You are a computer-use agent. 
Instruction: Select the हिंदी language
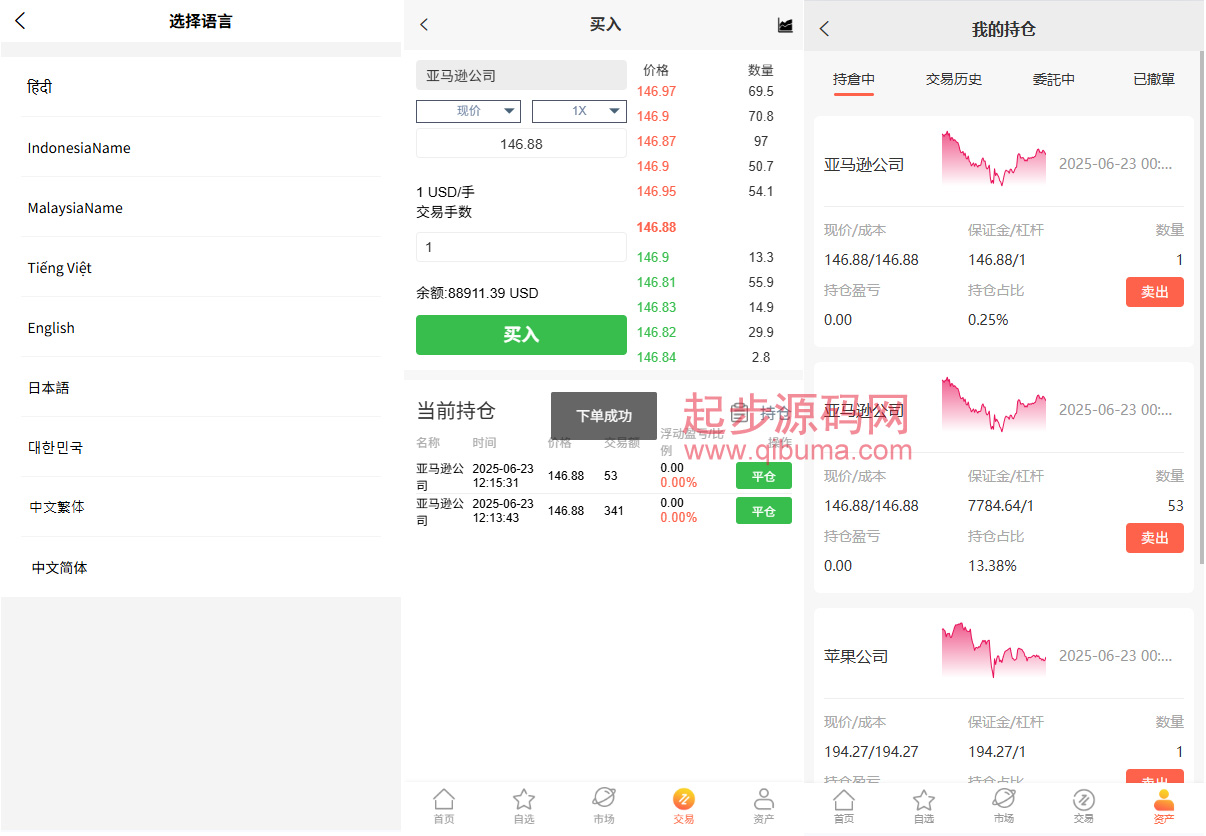[x=201, y=87]
